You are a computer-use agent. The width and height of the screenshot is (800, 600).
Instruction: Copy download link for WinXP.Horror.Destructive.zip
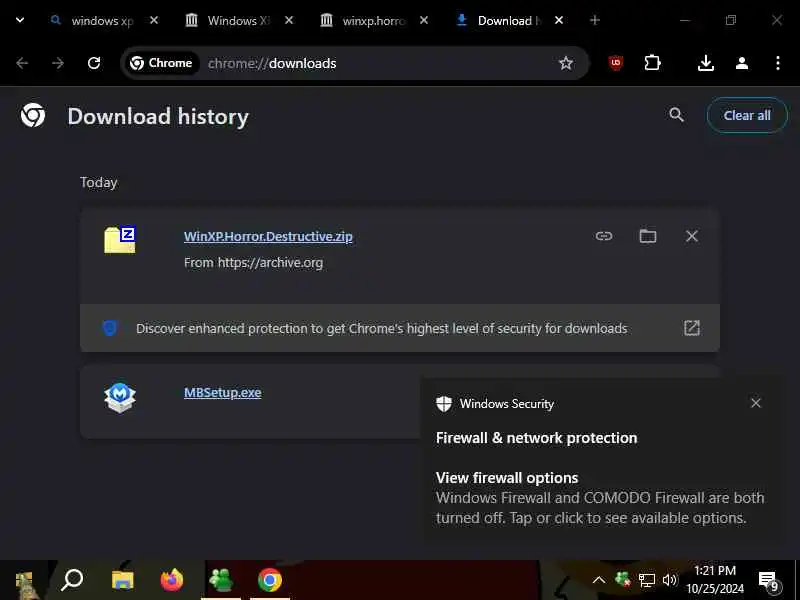coord(604,236)
